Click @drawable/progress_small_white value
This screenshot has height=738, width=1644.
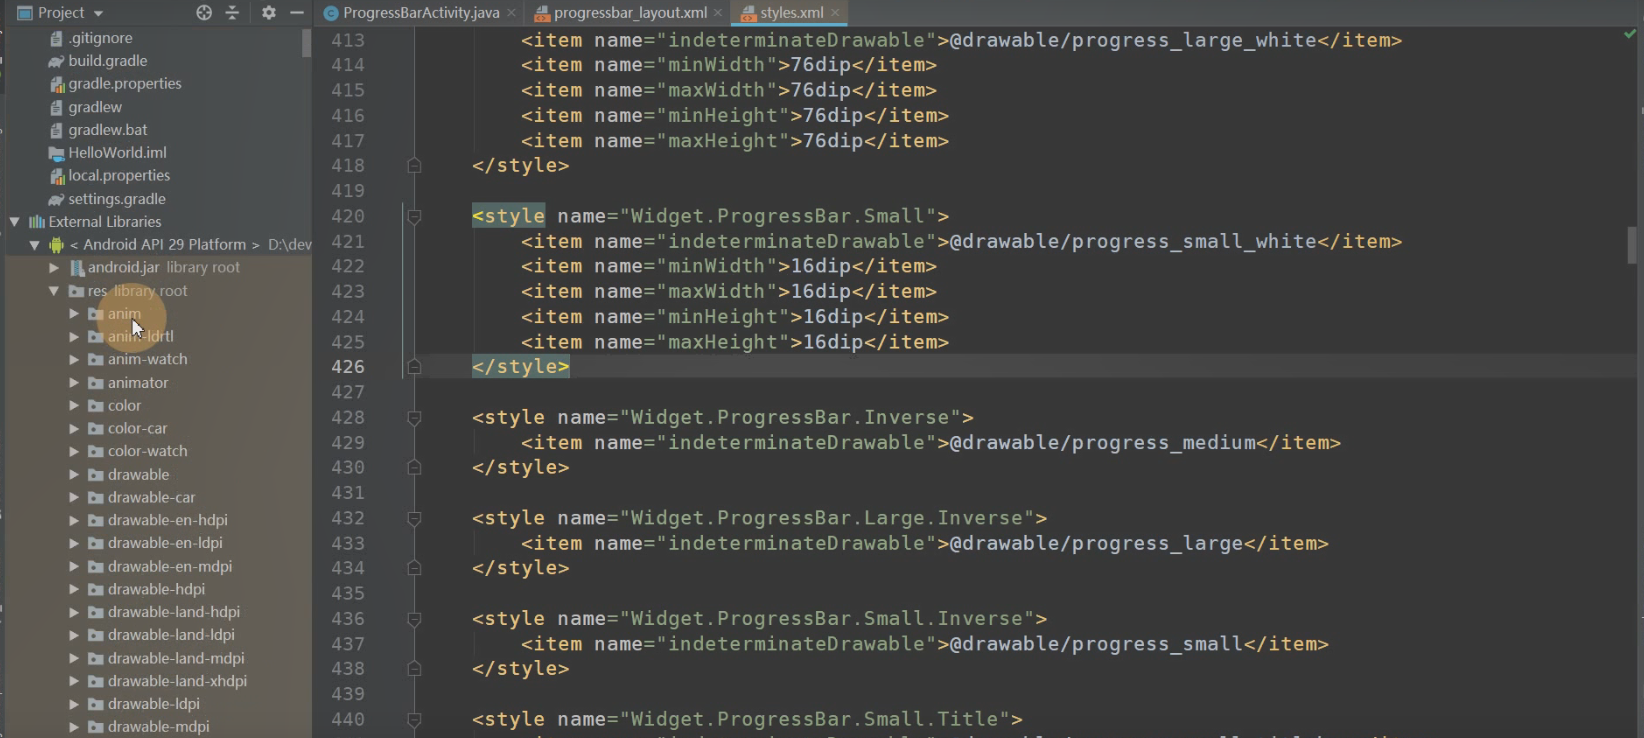pyautogui.click(x=1133, y=242)
